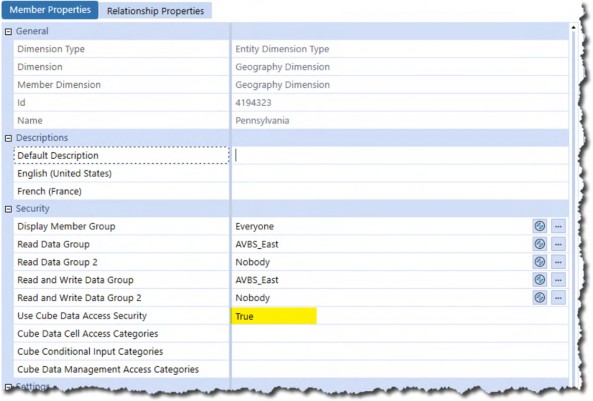Open the ellipsis browse for Read Data Group 2

point(558,262)
